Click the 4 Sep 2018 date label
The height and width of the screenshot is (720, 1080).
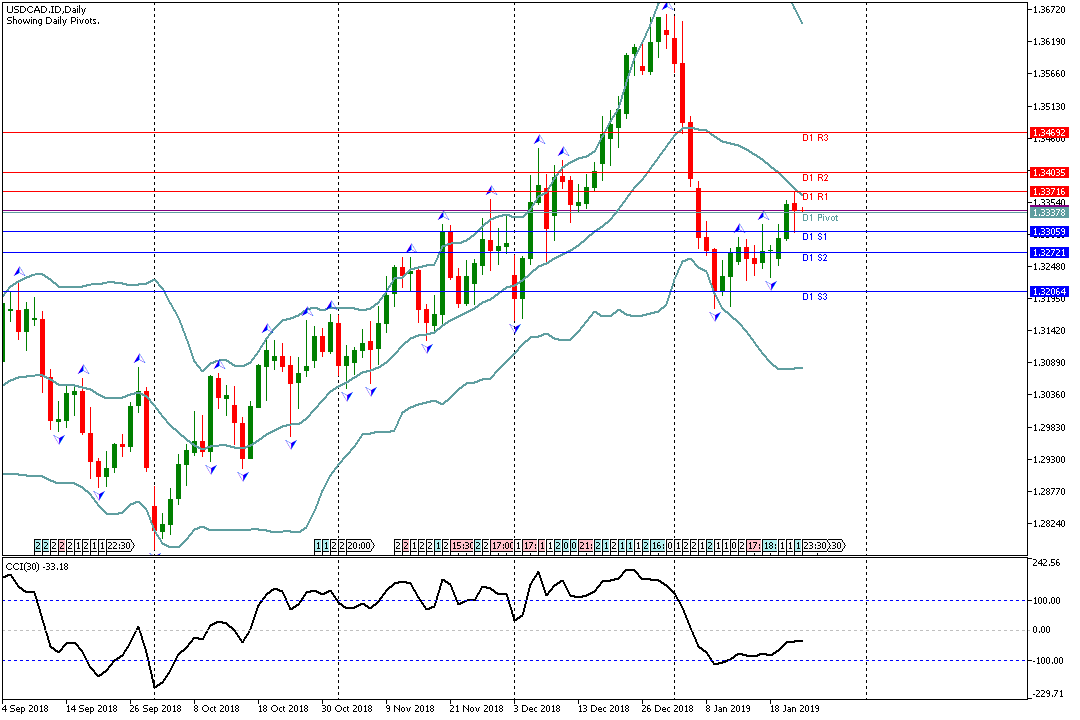pyautogui.click(x=25, y=709)
